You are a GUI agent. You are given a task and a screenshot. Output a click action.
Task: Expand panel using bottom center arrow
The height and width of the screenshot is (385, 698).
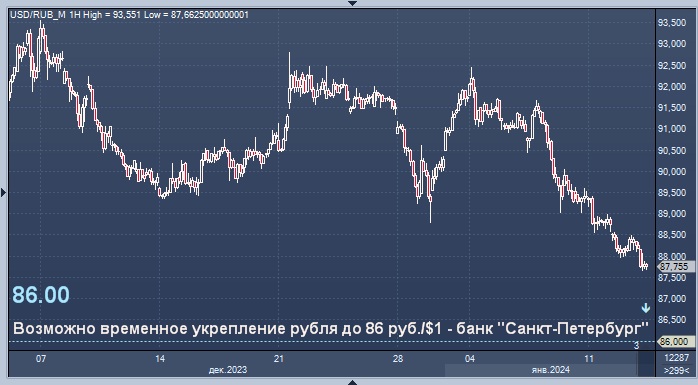[352, 382]
